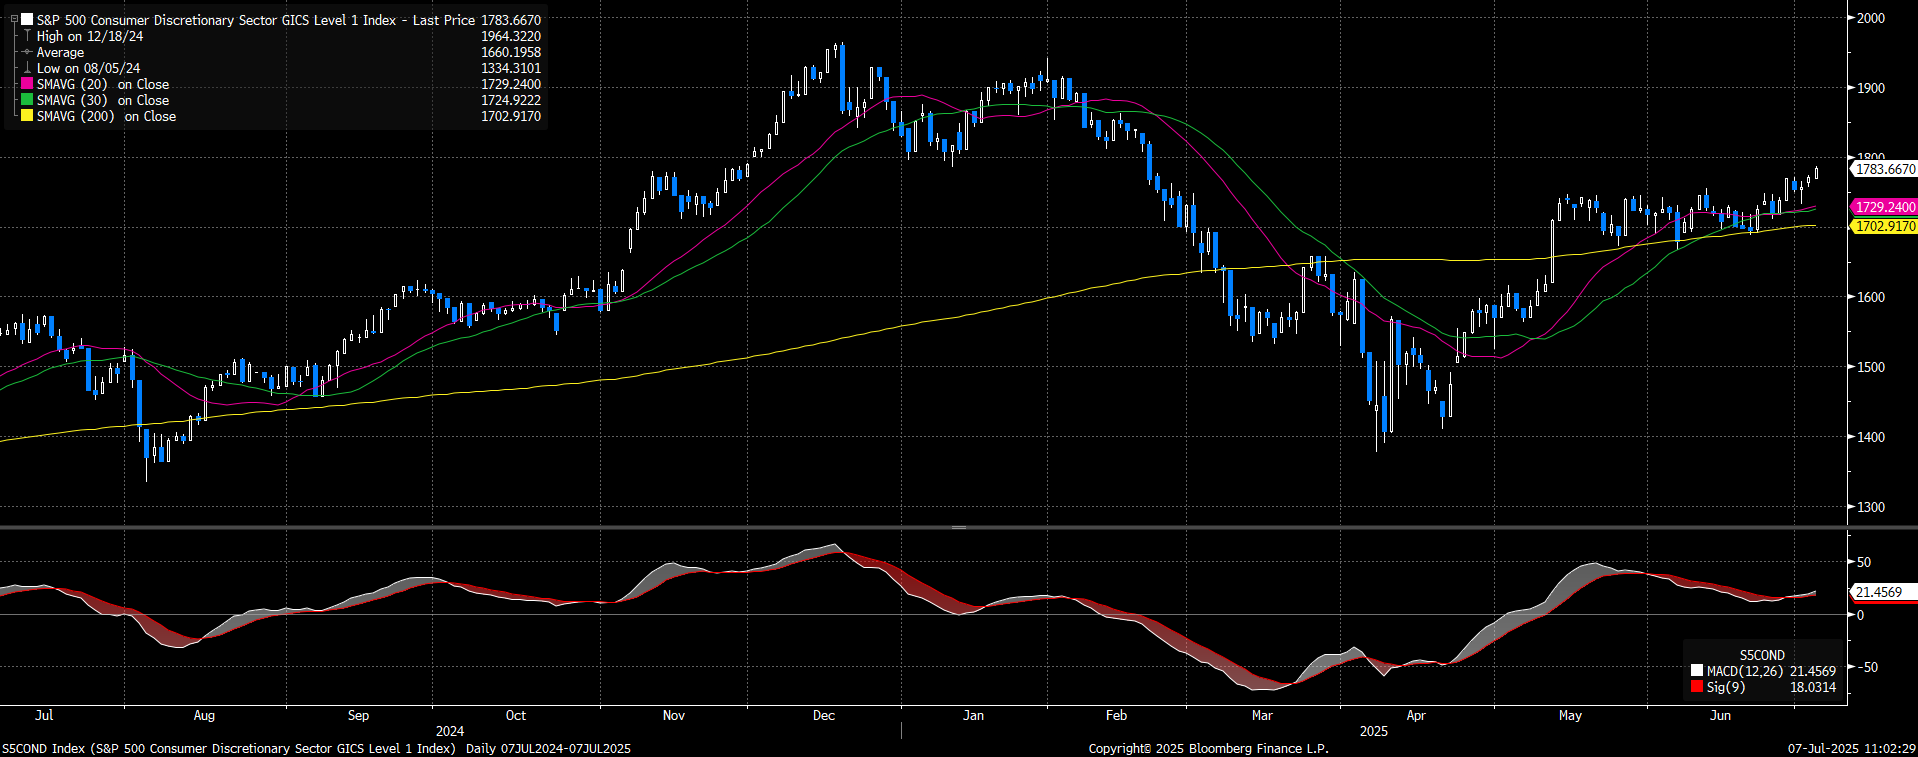Viewport: 1918px width, 757px height.
Task: Click the 'Jun' label on the time axis
Action: tap(1720, 715)
